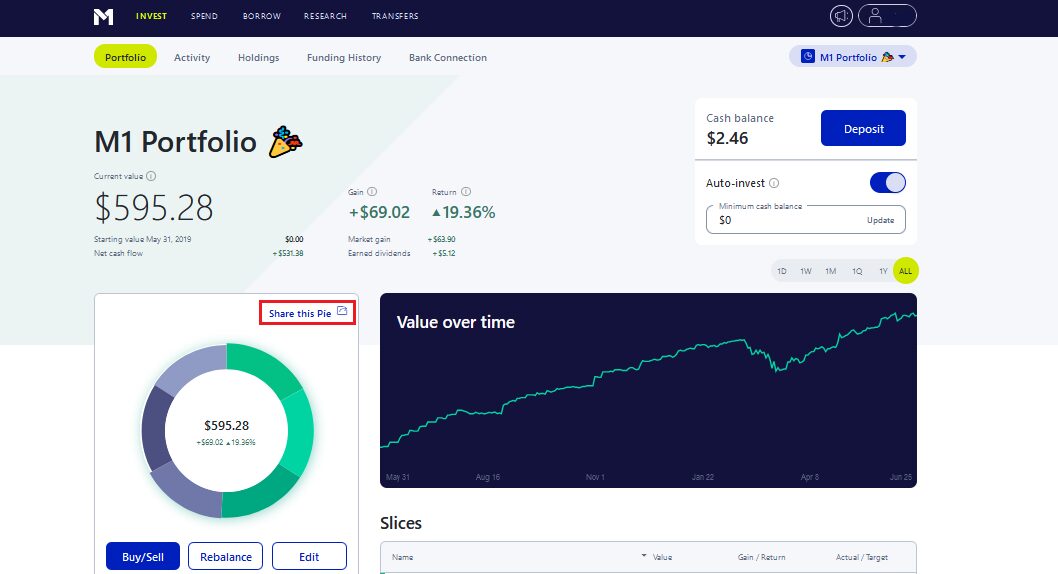Click the share icon beside Share this Pie
Image resolution: width=1058 pixels, height=574 pixels.
[342, 311]
